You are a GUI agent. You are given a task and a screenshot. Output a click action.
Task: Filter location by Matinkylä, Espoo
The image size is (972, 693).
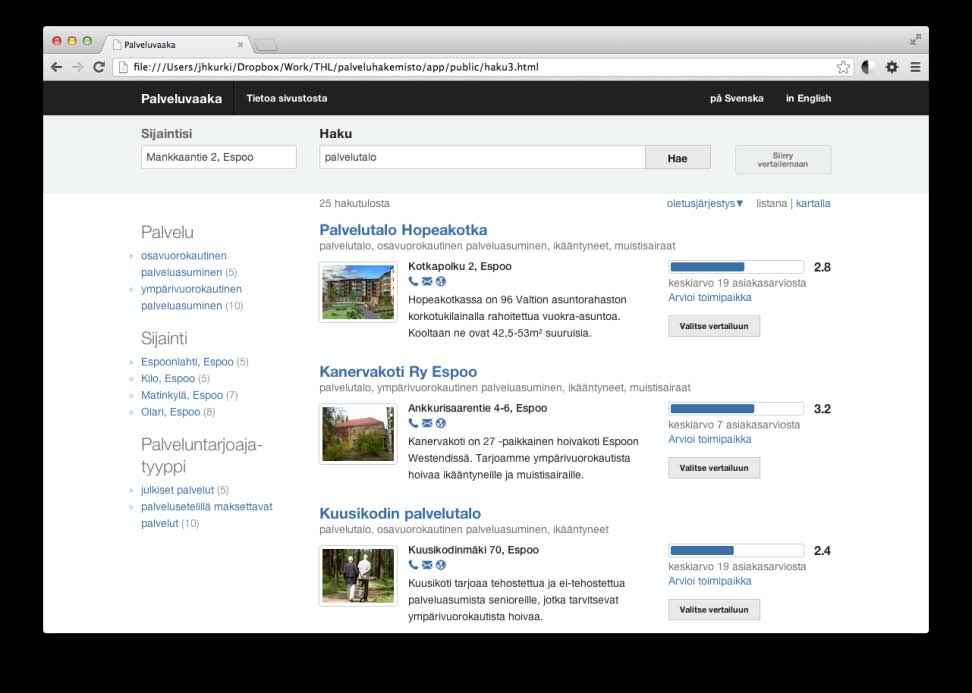[182, 395]
